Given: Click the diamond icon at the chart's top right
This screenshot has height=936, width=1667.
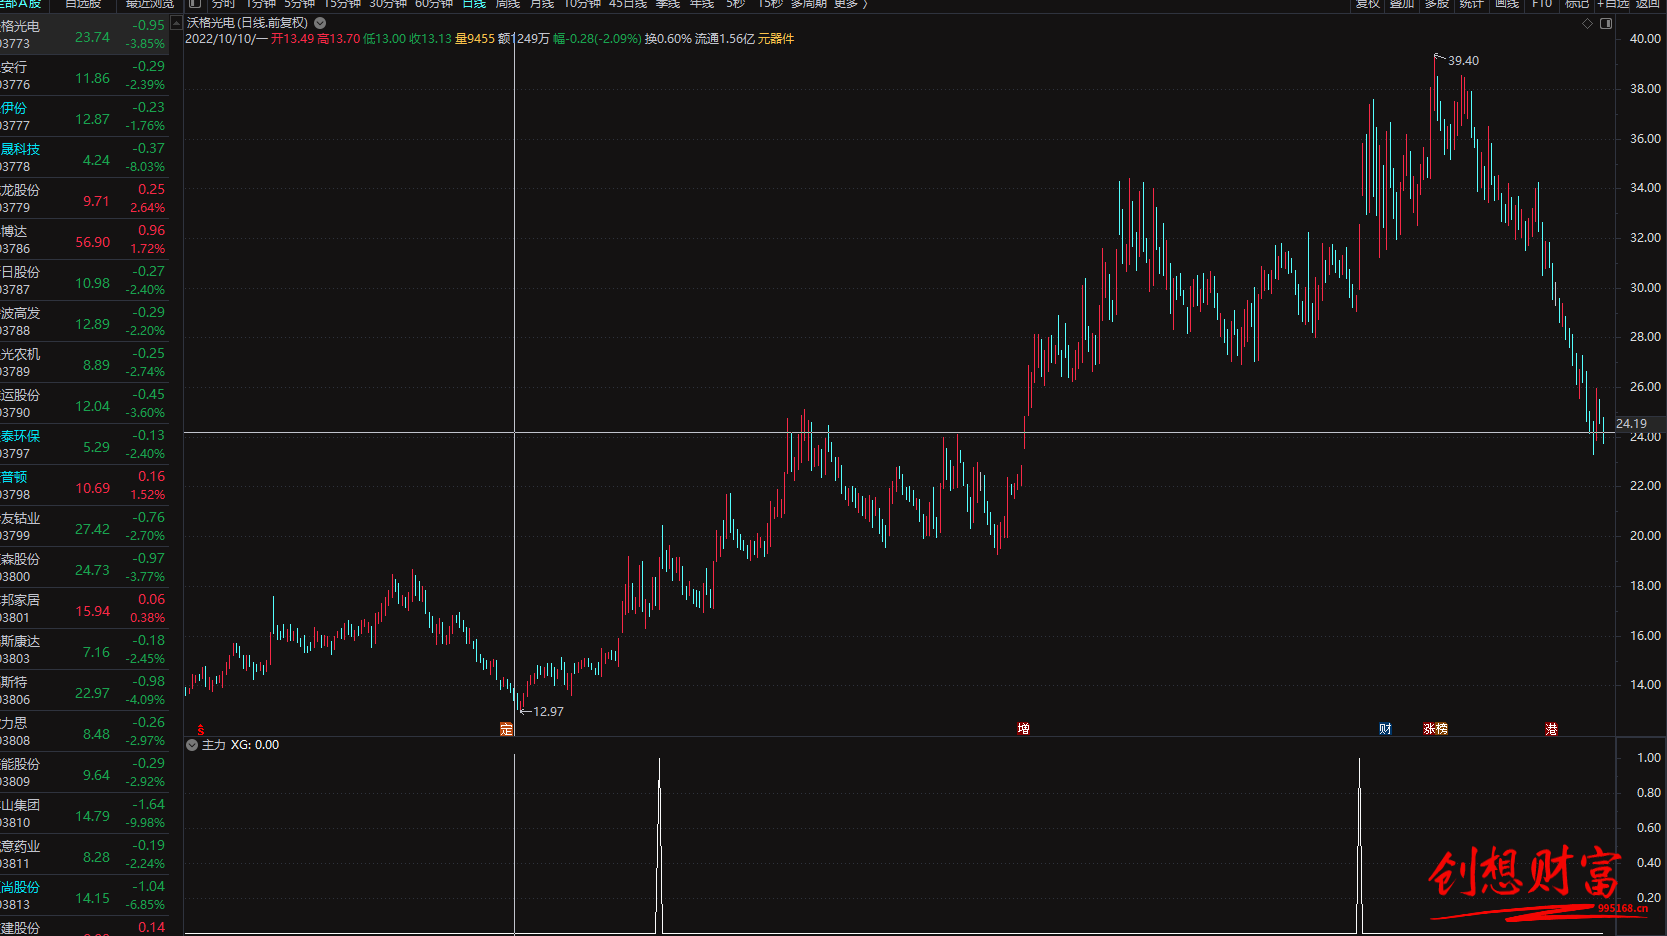Looking at the screenshot, I should tap(1587, 23).
